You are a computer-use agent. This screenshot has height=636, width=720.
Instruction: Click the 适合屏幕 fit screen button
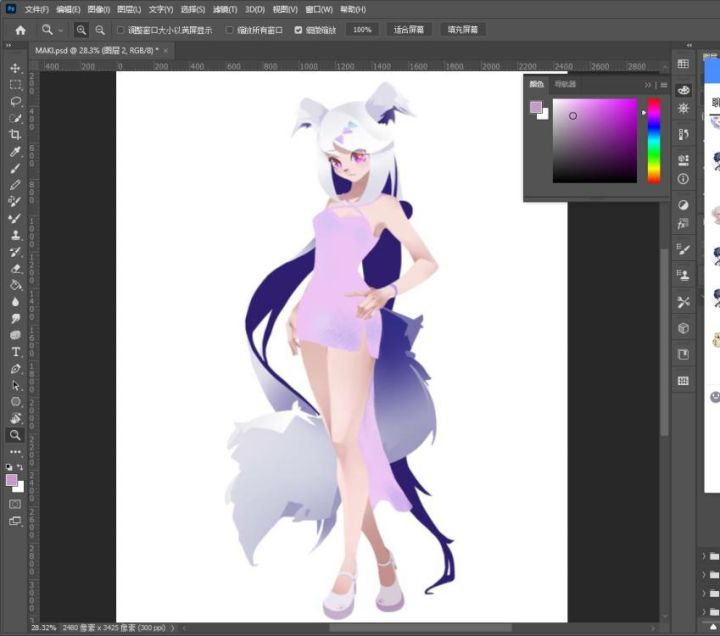tap(409, 30)
